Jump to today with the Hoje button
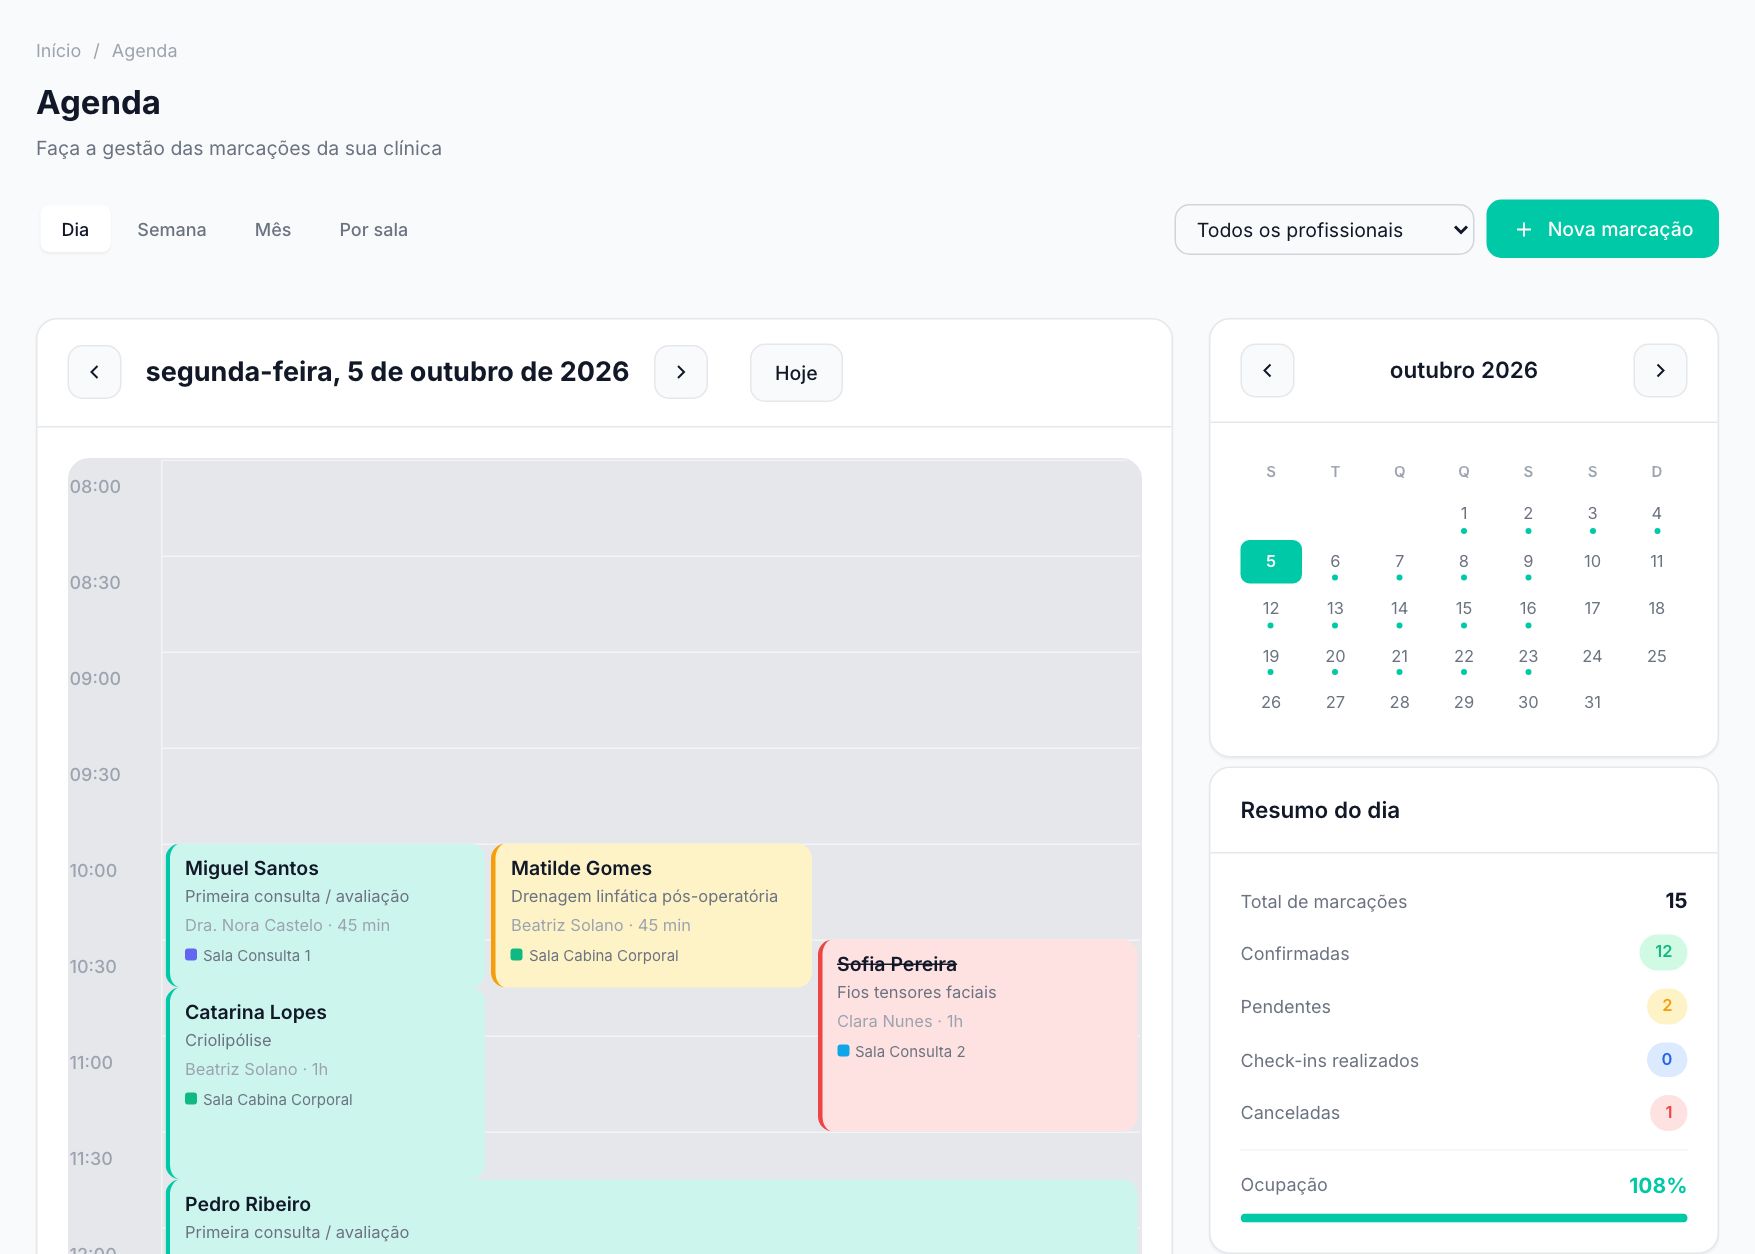Screen dimensions: 1755x1254 click(x=796, y=373)
